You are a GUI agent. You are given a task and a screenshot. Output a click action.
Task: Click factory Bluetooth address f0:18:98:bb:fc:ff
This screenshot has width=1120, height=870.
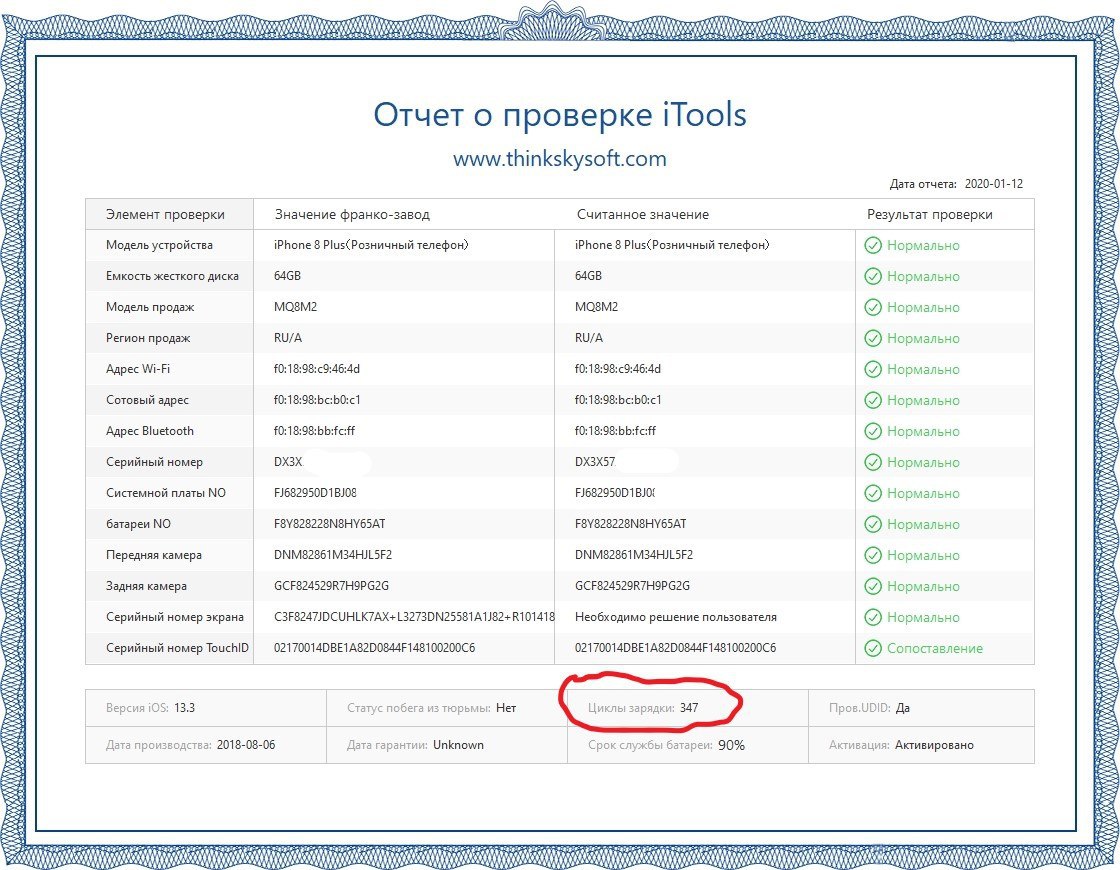[314, 431]
